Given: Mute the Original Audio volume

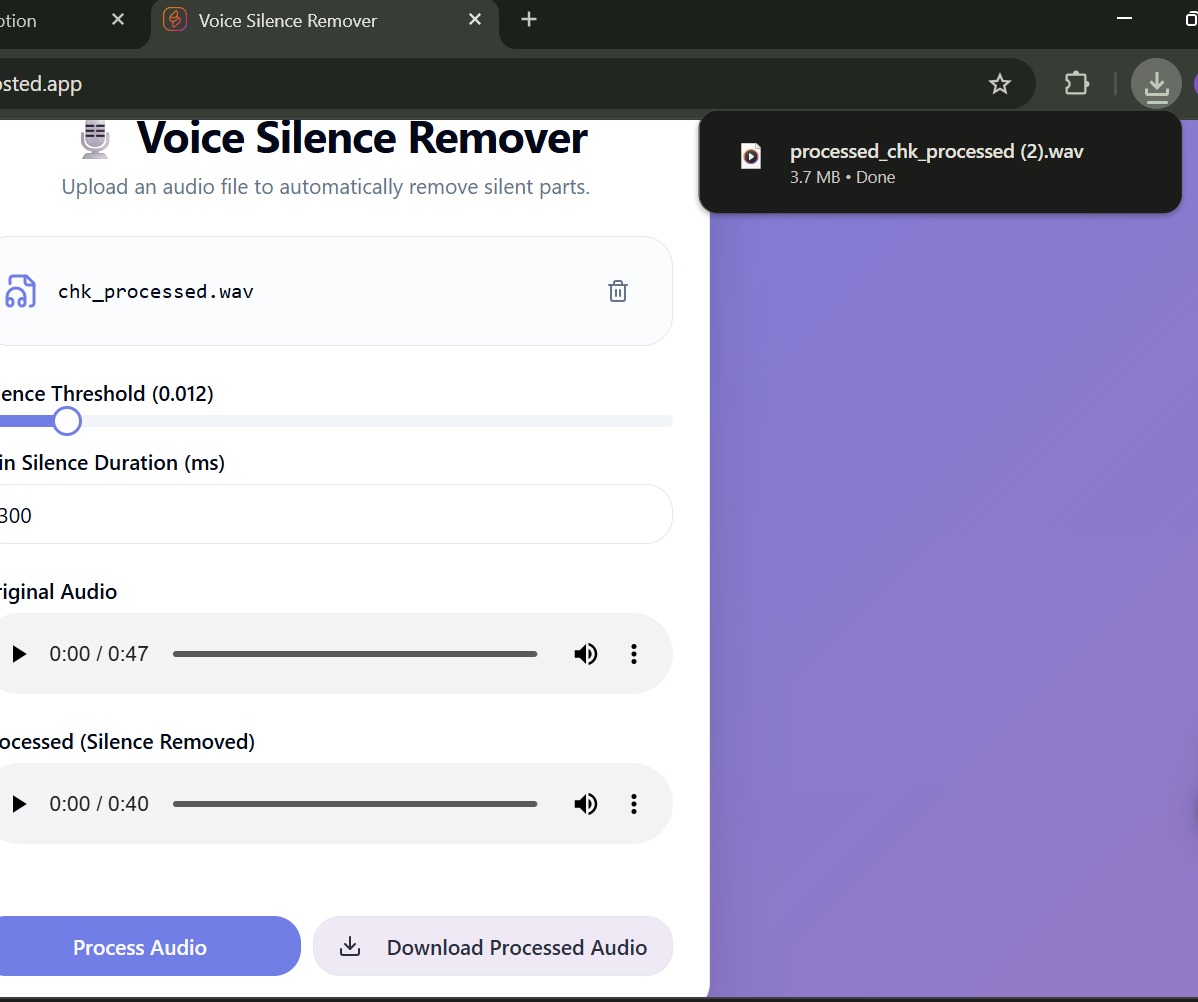Looking at the screenshot, I should point(586,654).
